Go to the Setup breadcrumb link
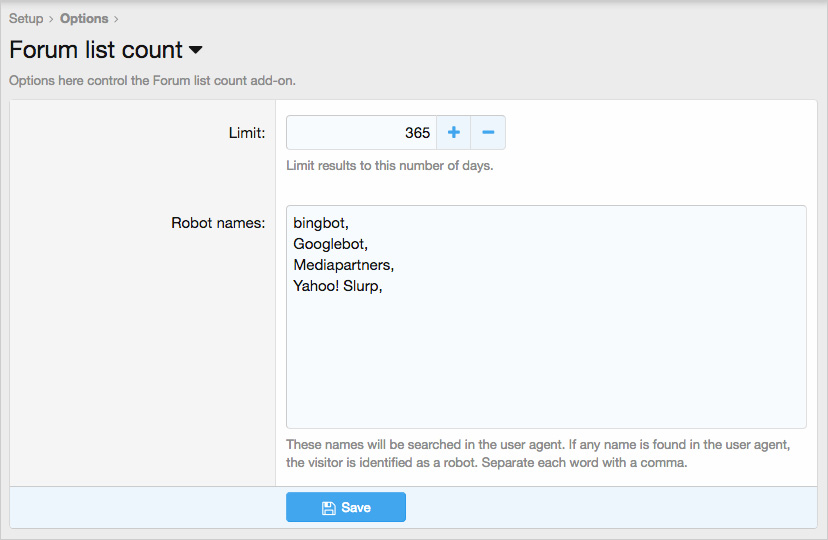 pyautogui.click(x=26, y=19)
